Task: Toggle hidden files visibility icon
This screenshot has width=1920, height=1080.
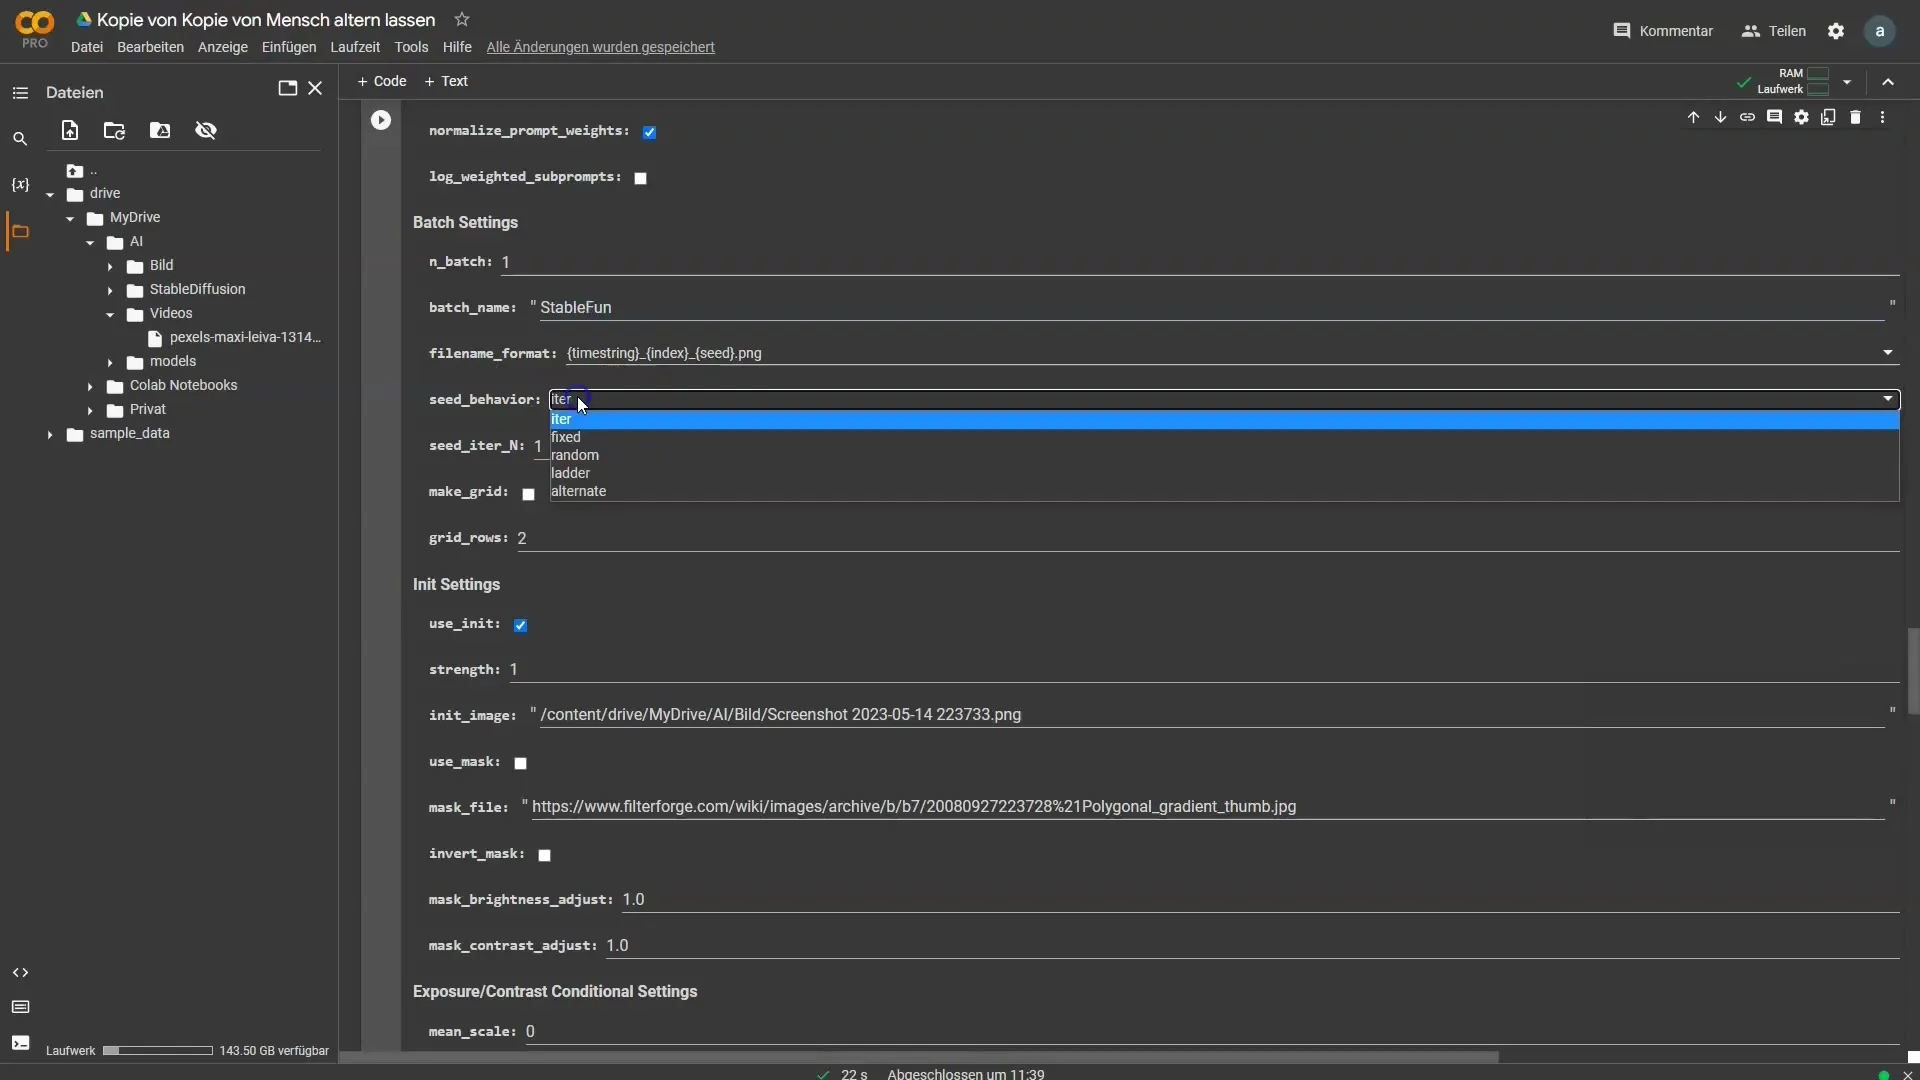Action: point(206,130)
